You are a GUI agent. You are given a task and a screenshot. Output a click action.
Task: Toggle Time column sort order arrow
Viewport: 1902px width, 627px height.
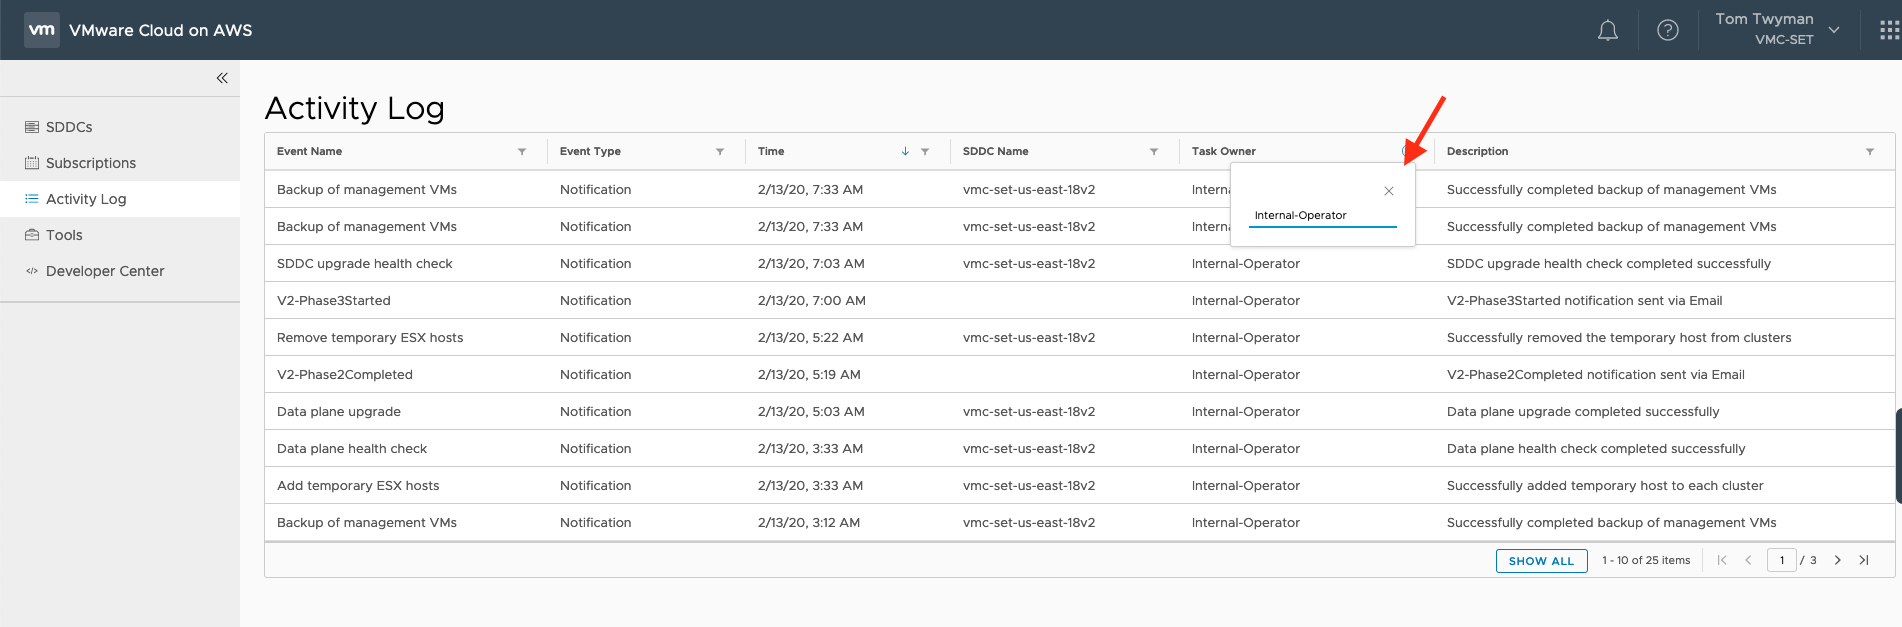pos(905,152)
